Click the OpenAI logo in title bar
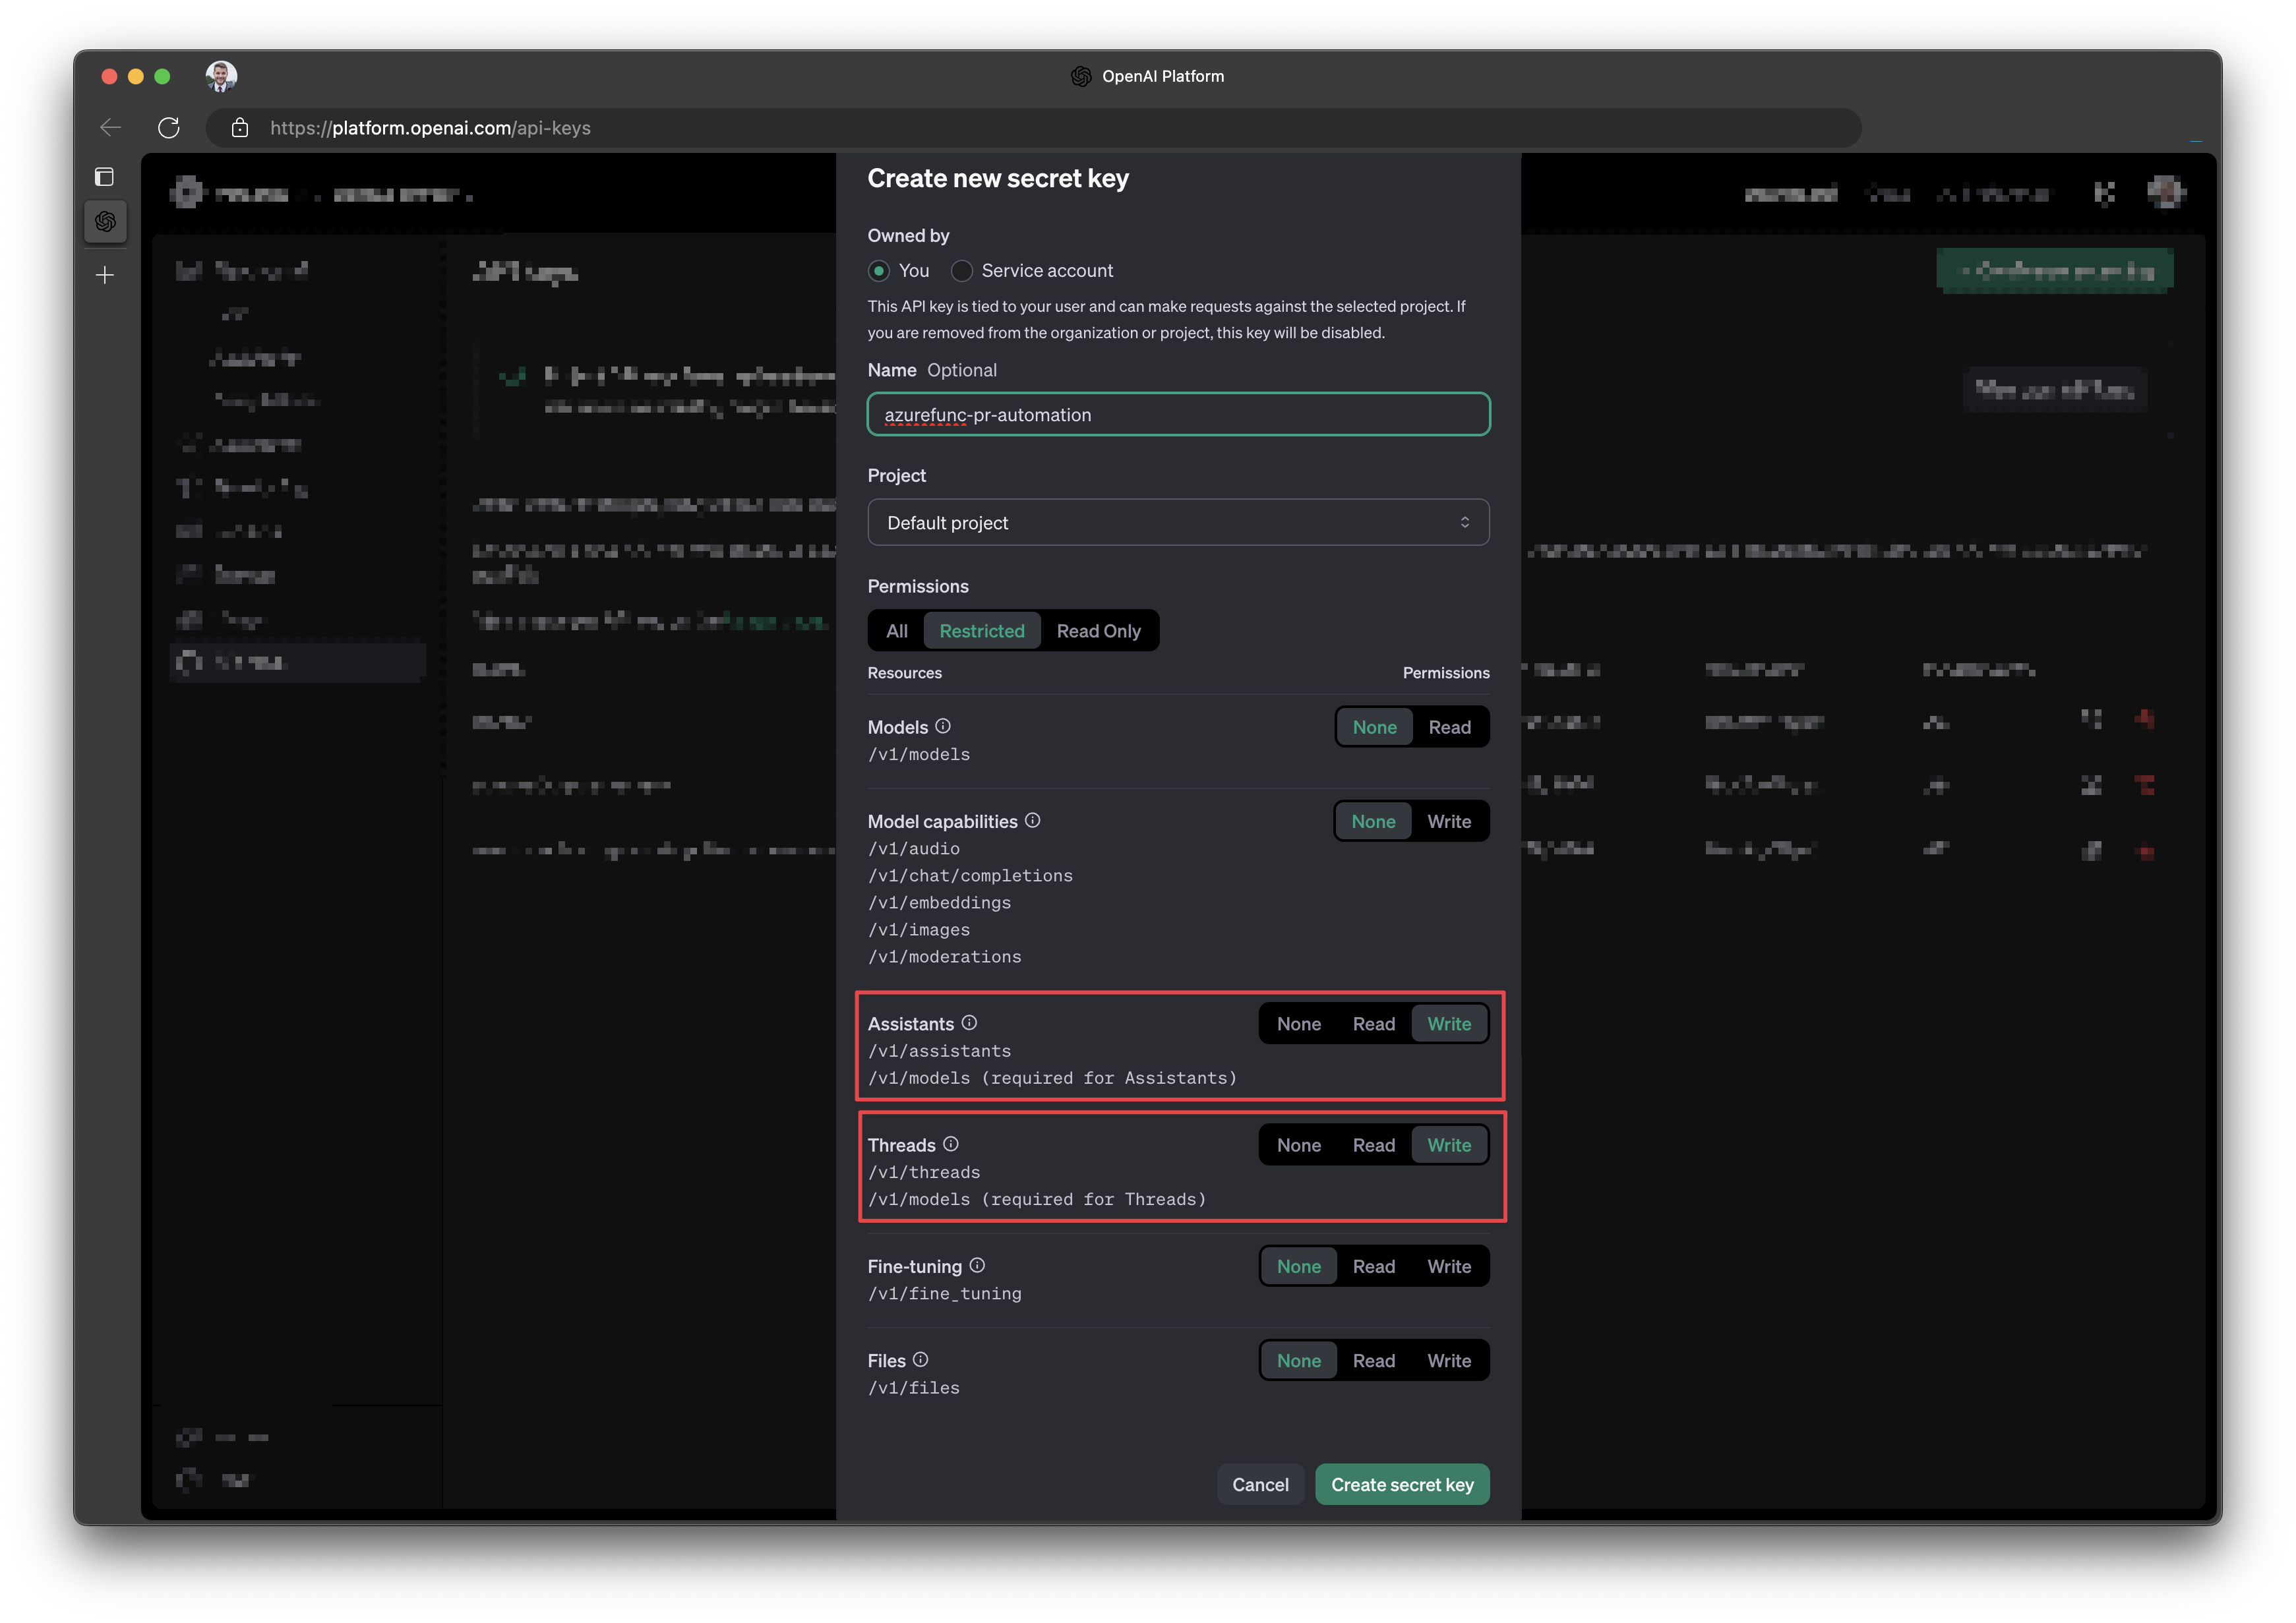The image size is (2296, 1623). [x=1081, y=76]
